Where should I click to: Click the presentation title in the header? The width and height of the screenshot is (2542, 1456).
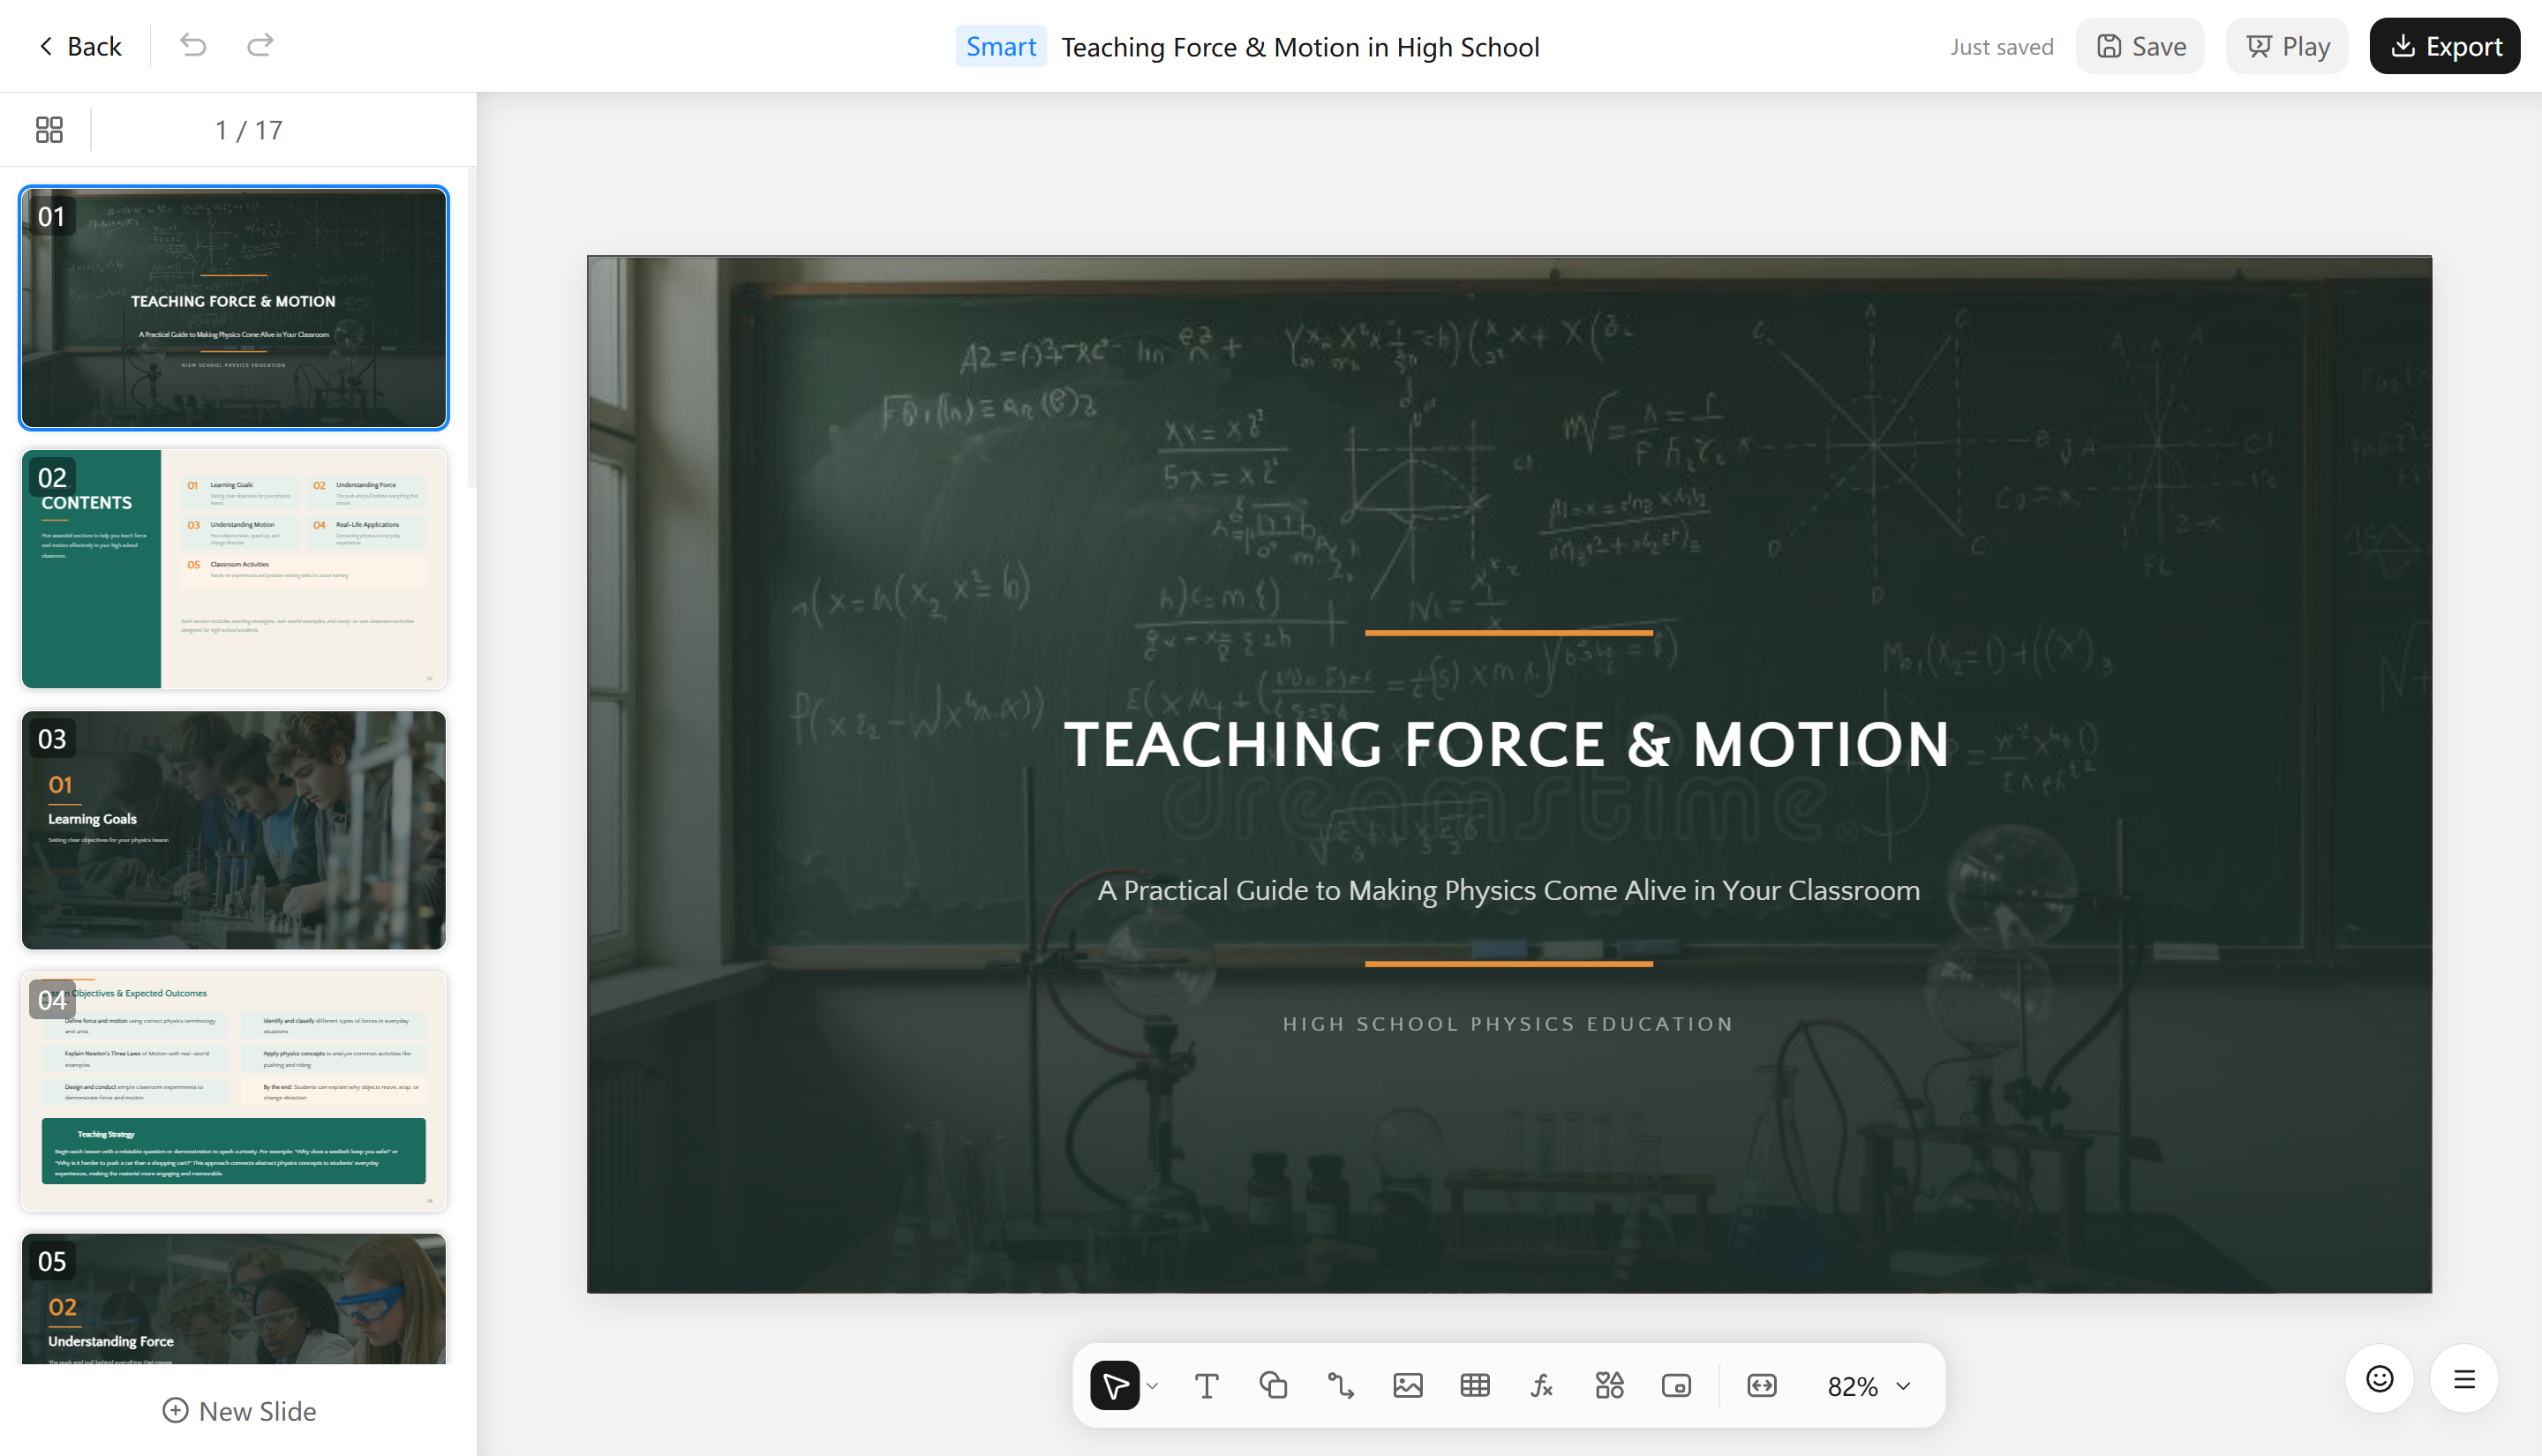(x=1300, y=47)
